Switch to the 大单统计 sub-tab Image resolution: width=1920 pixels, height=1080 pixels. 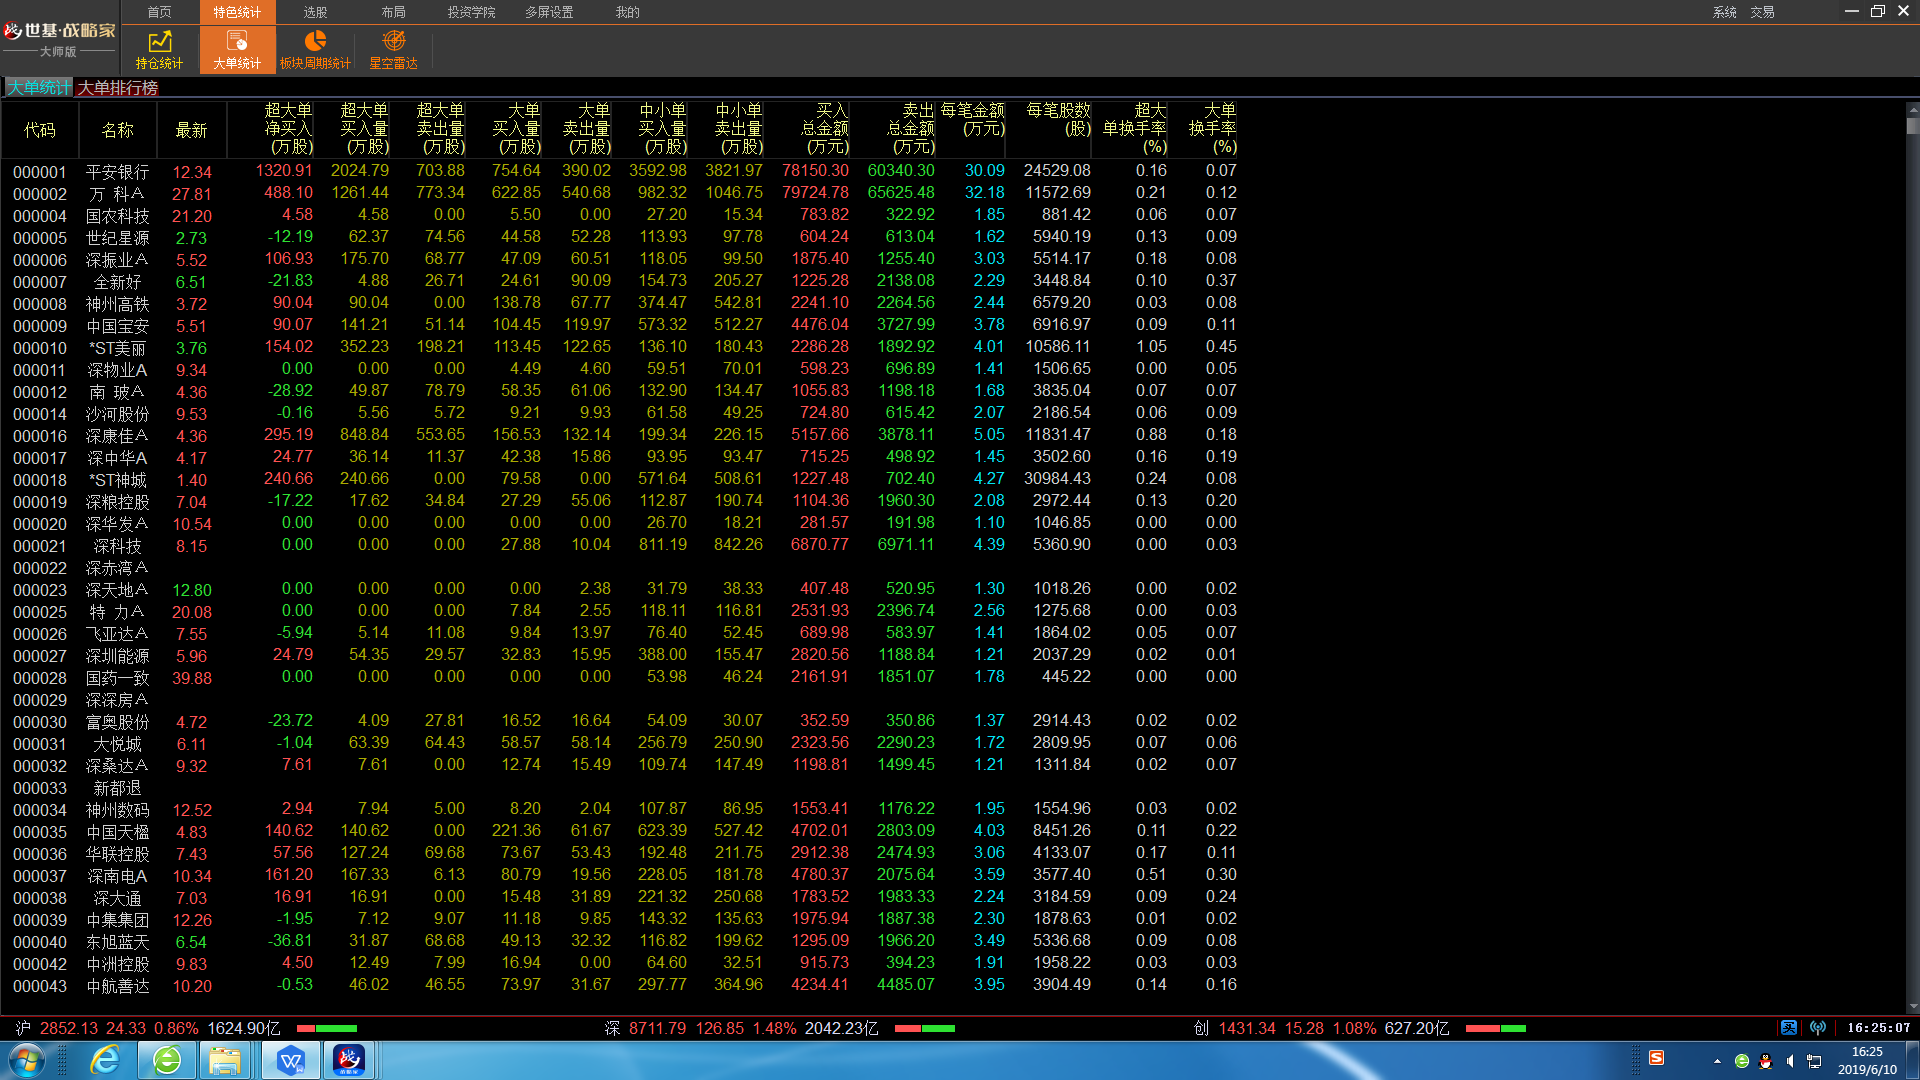coord(39,88)
